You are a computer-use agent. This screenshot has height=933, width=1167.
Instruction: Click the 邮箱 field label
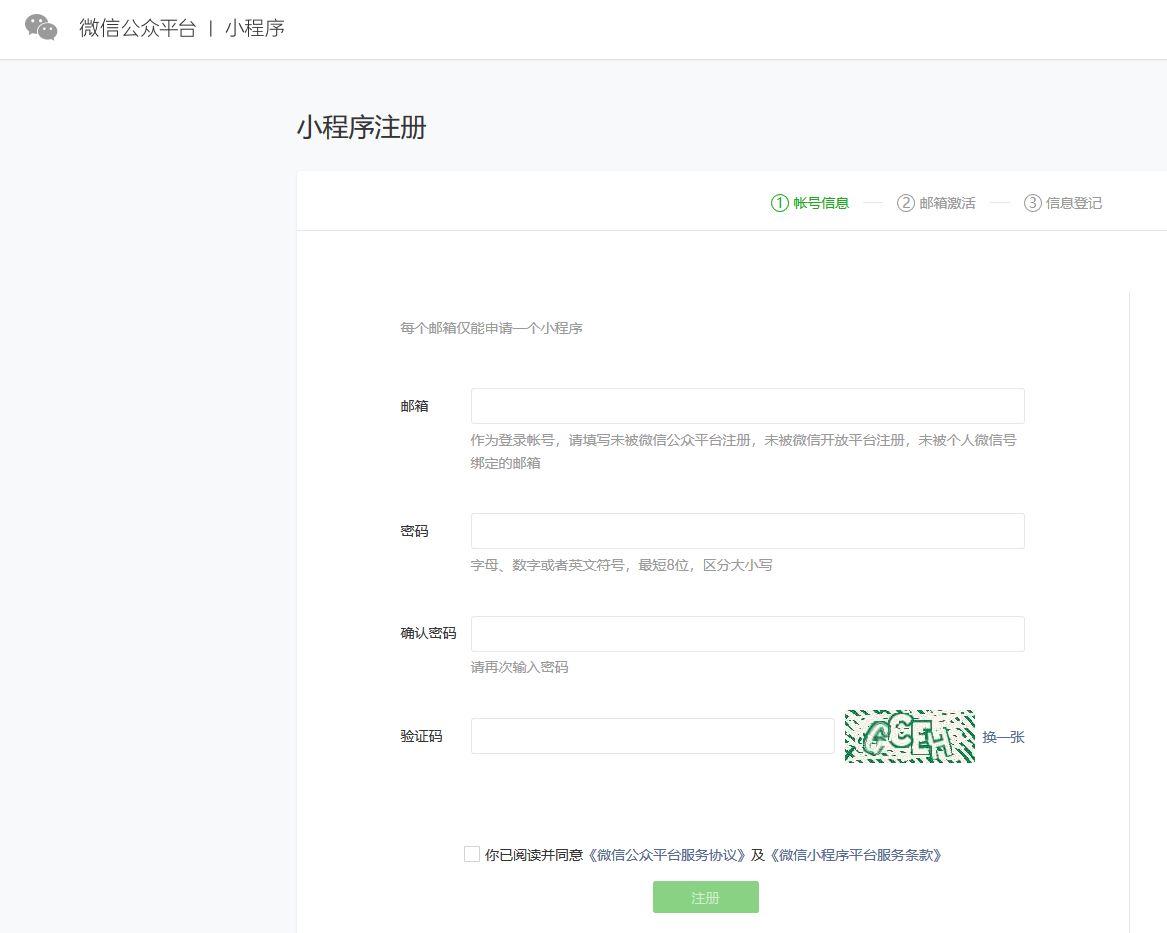415,406
